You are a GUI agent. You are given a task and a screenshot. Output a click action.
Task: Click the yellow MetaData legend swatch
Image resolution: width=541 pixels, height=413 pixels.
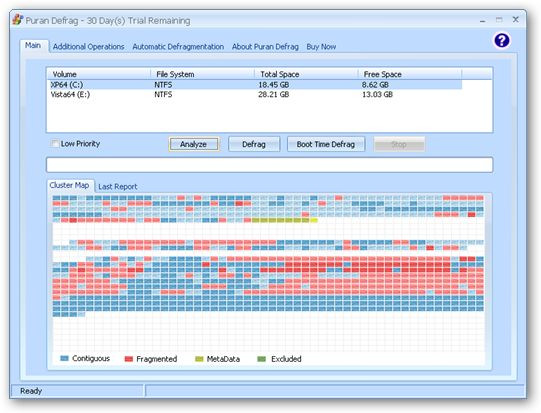[x=199, y=359]
